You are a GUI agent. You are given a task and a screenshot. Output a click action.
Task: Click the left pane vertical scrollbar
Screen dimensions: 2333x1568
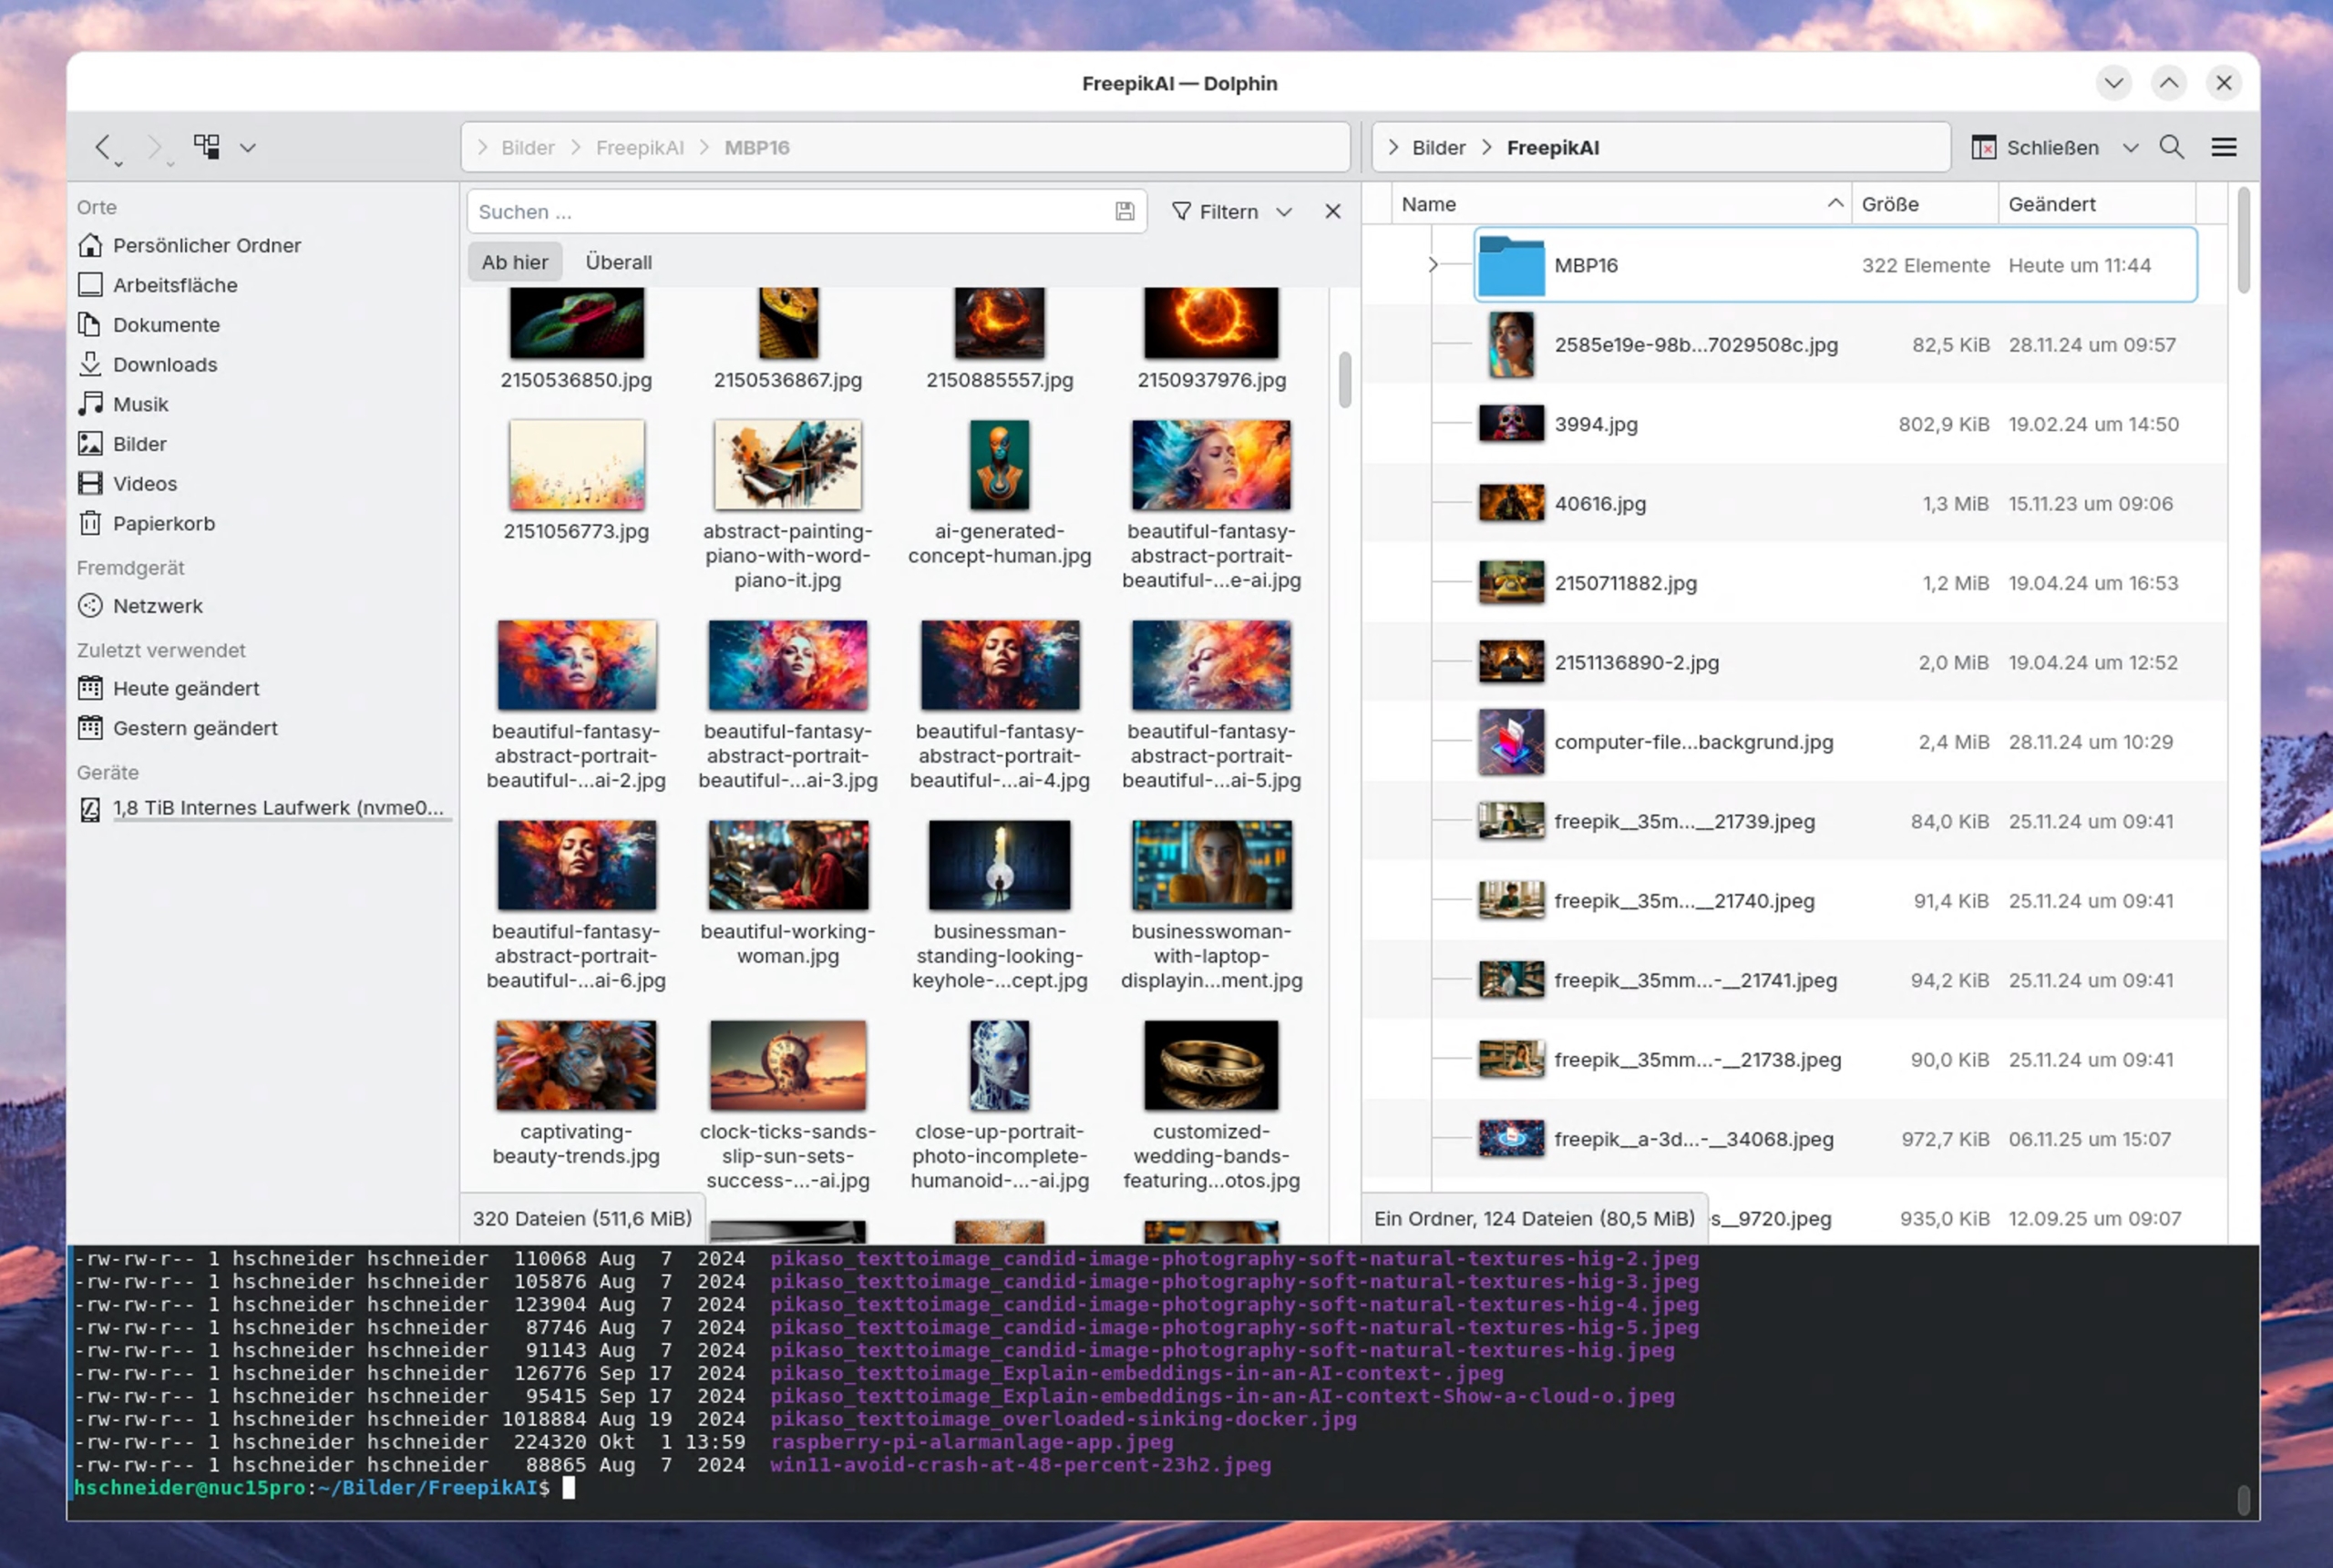click(x=1344, y=379)
